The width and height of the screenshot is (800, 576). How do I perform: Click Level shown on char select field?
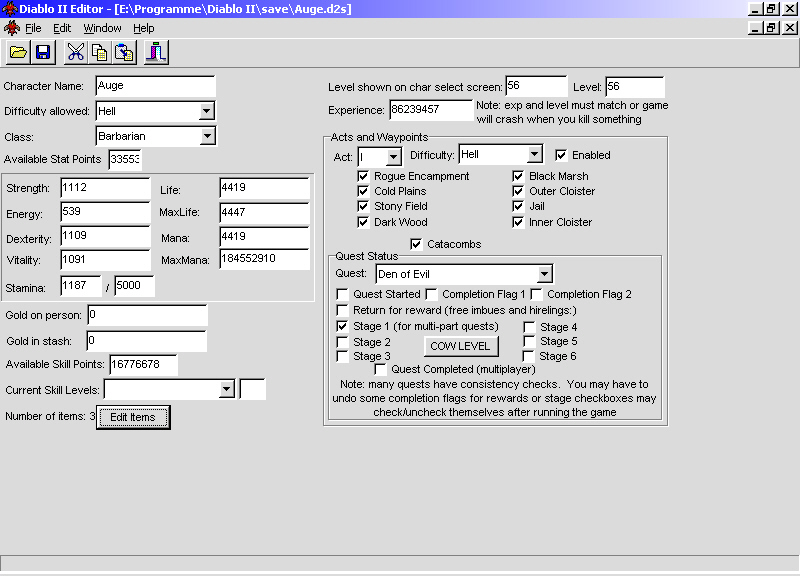coord(536,86)
